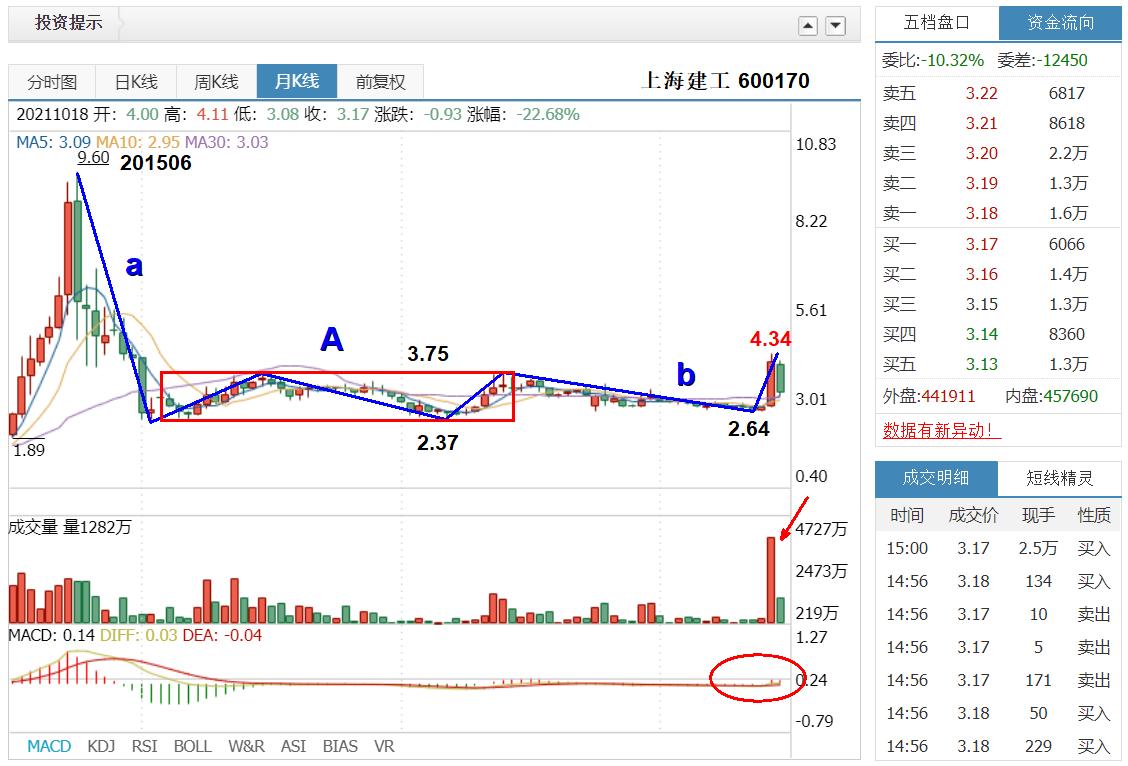
Task: Click the 上海建工 600170 stock title
Action: pyautogui.click(x=725, y=81)
